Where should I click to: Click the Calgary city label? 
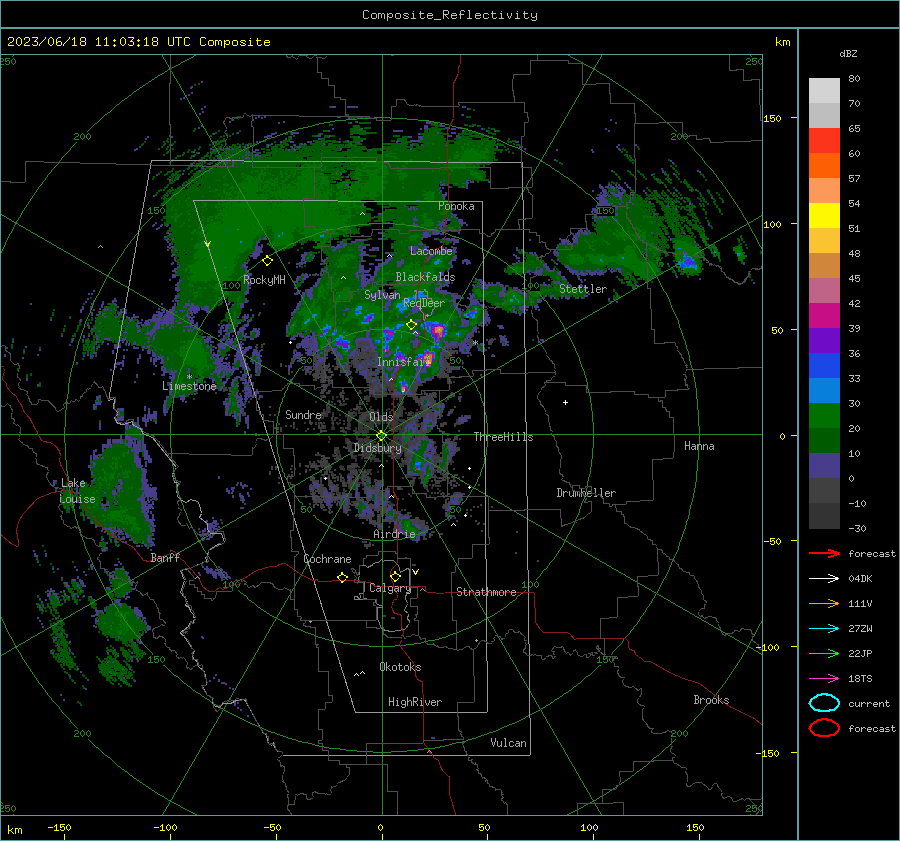point(390,588)
